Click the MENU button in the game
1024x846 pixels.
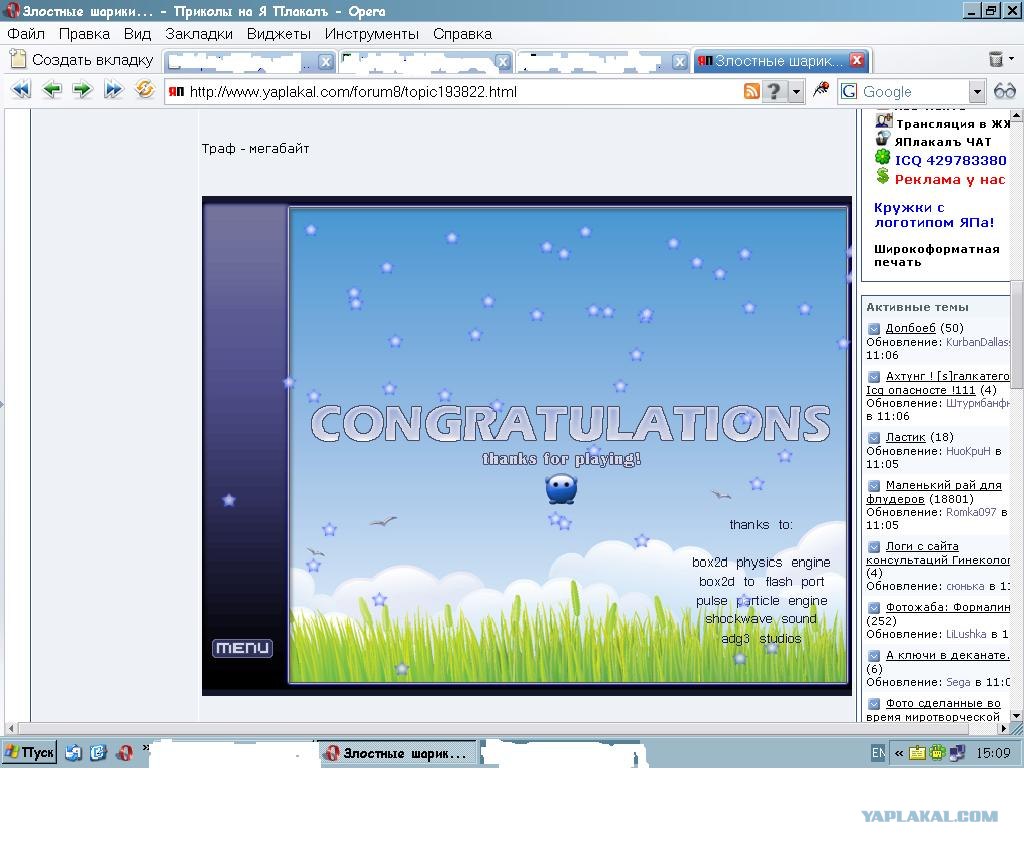242,648
